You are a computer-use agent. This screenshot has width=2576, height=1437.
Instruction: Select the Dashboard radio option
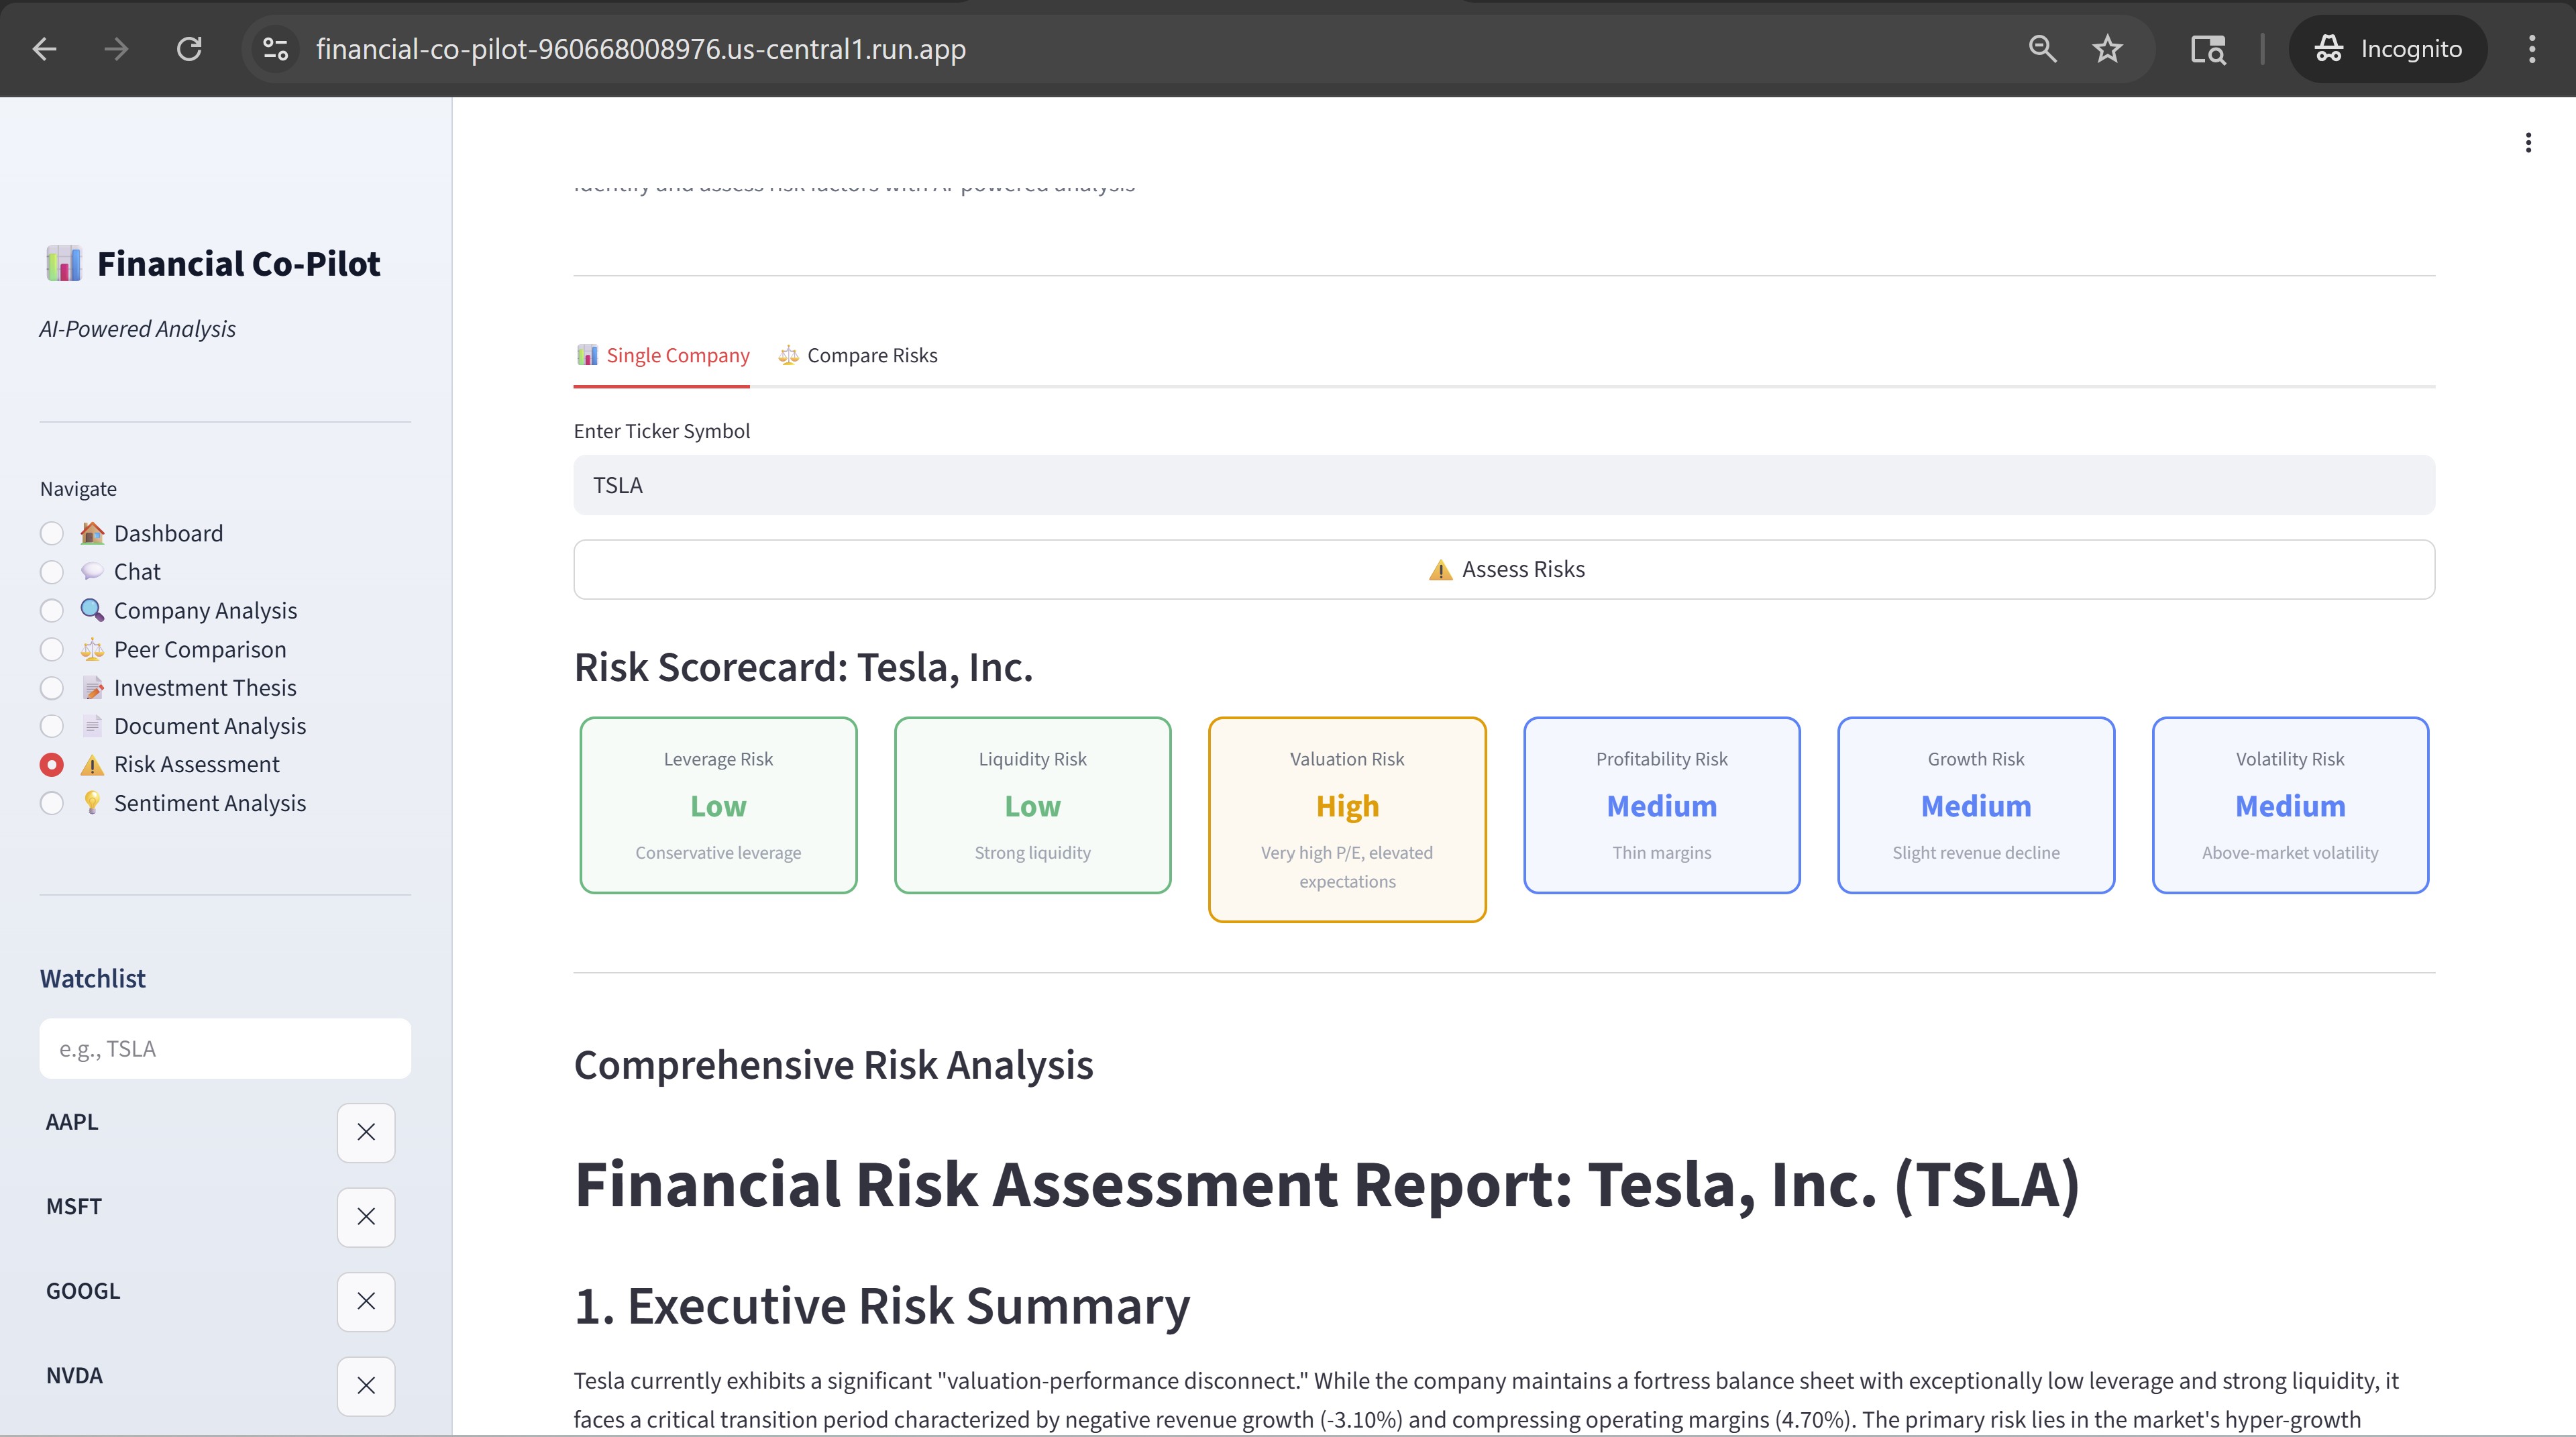[x=52, y=533]
